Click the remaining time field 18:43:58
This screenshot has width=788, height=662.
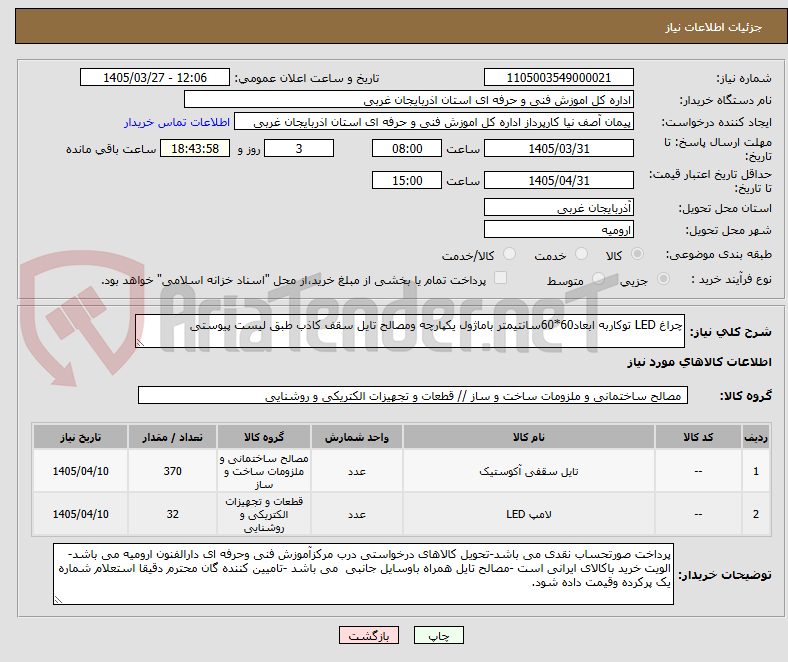[x=195, y=148]
